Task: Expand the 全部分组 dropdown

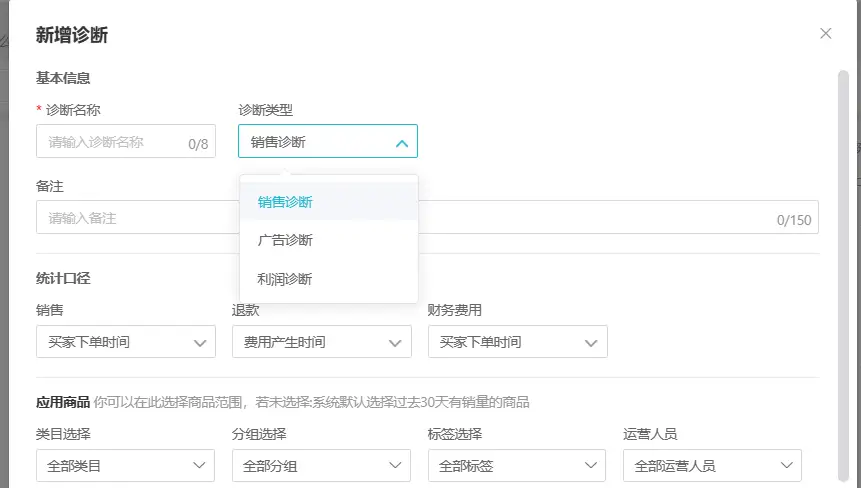Action: pyautogui.click(x=321, y=466)
